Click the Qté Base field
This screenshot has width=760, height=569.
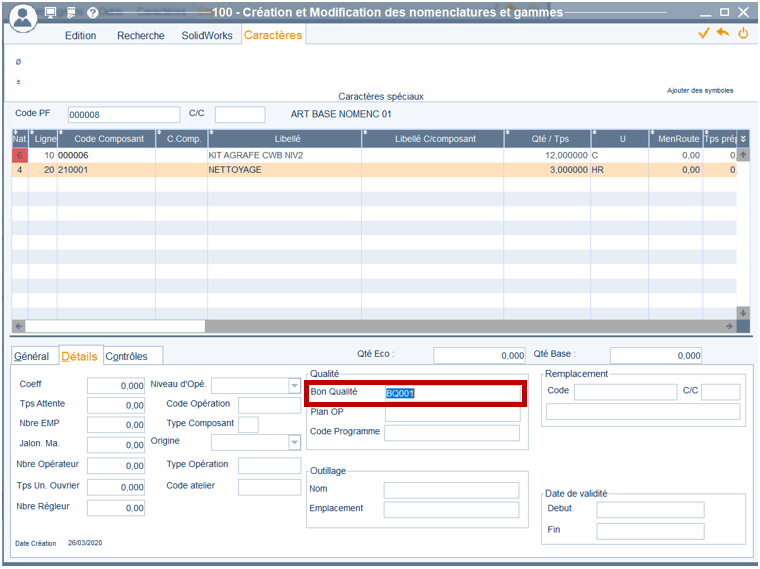point(656,355)
